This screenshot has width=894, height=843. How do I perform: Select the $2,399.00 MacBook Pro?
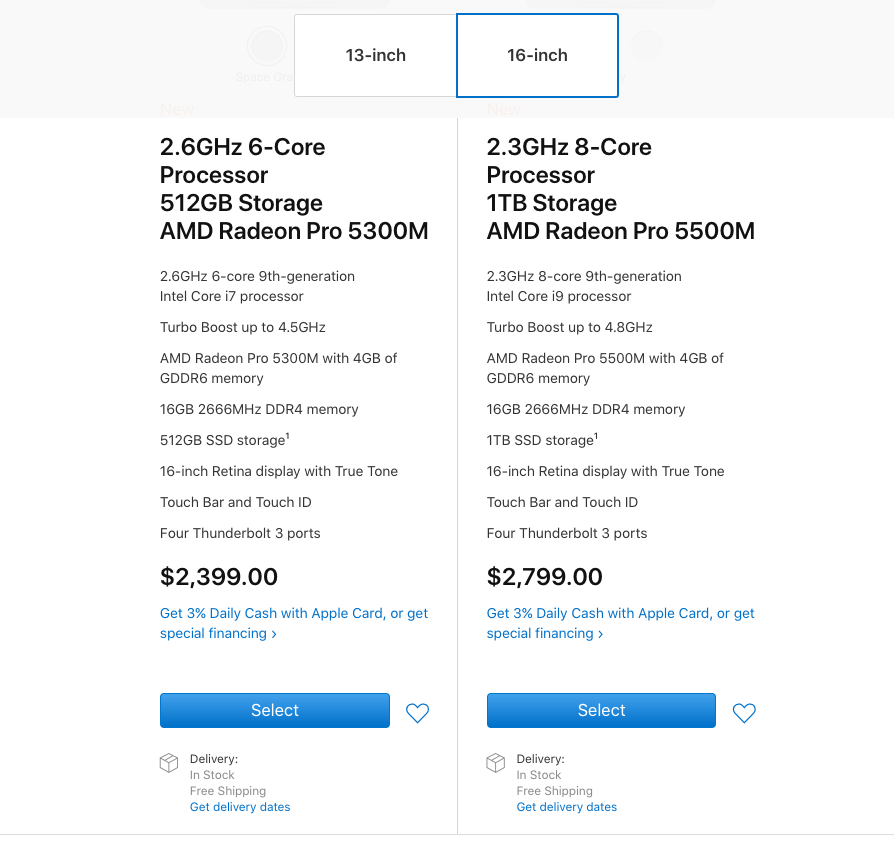[x=275, y=710]
